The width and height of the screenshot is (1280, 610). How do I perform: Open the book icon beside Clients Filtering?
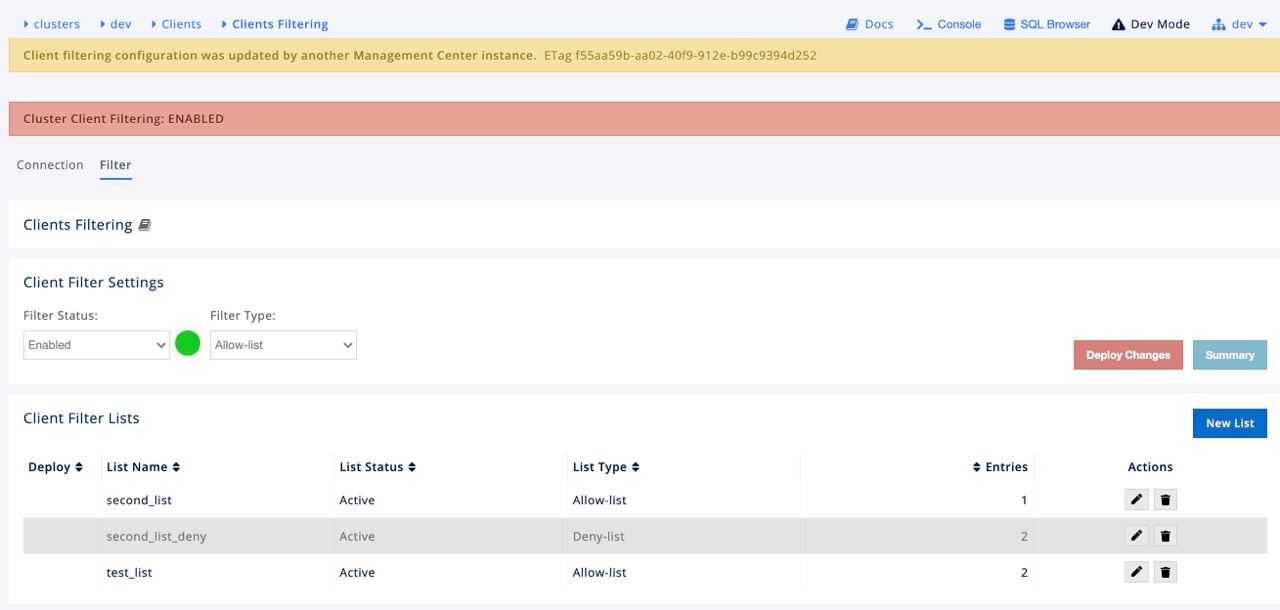click(x=145, y=225)
